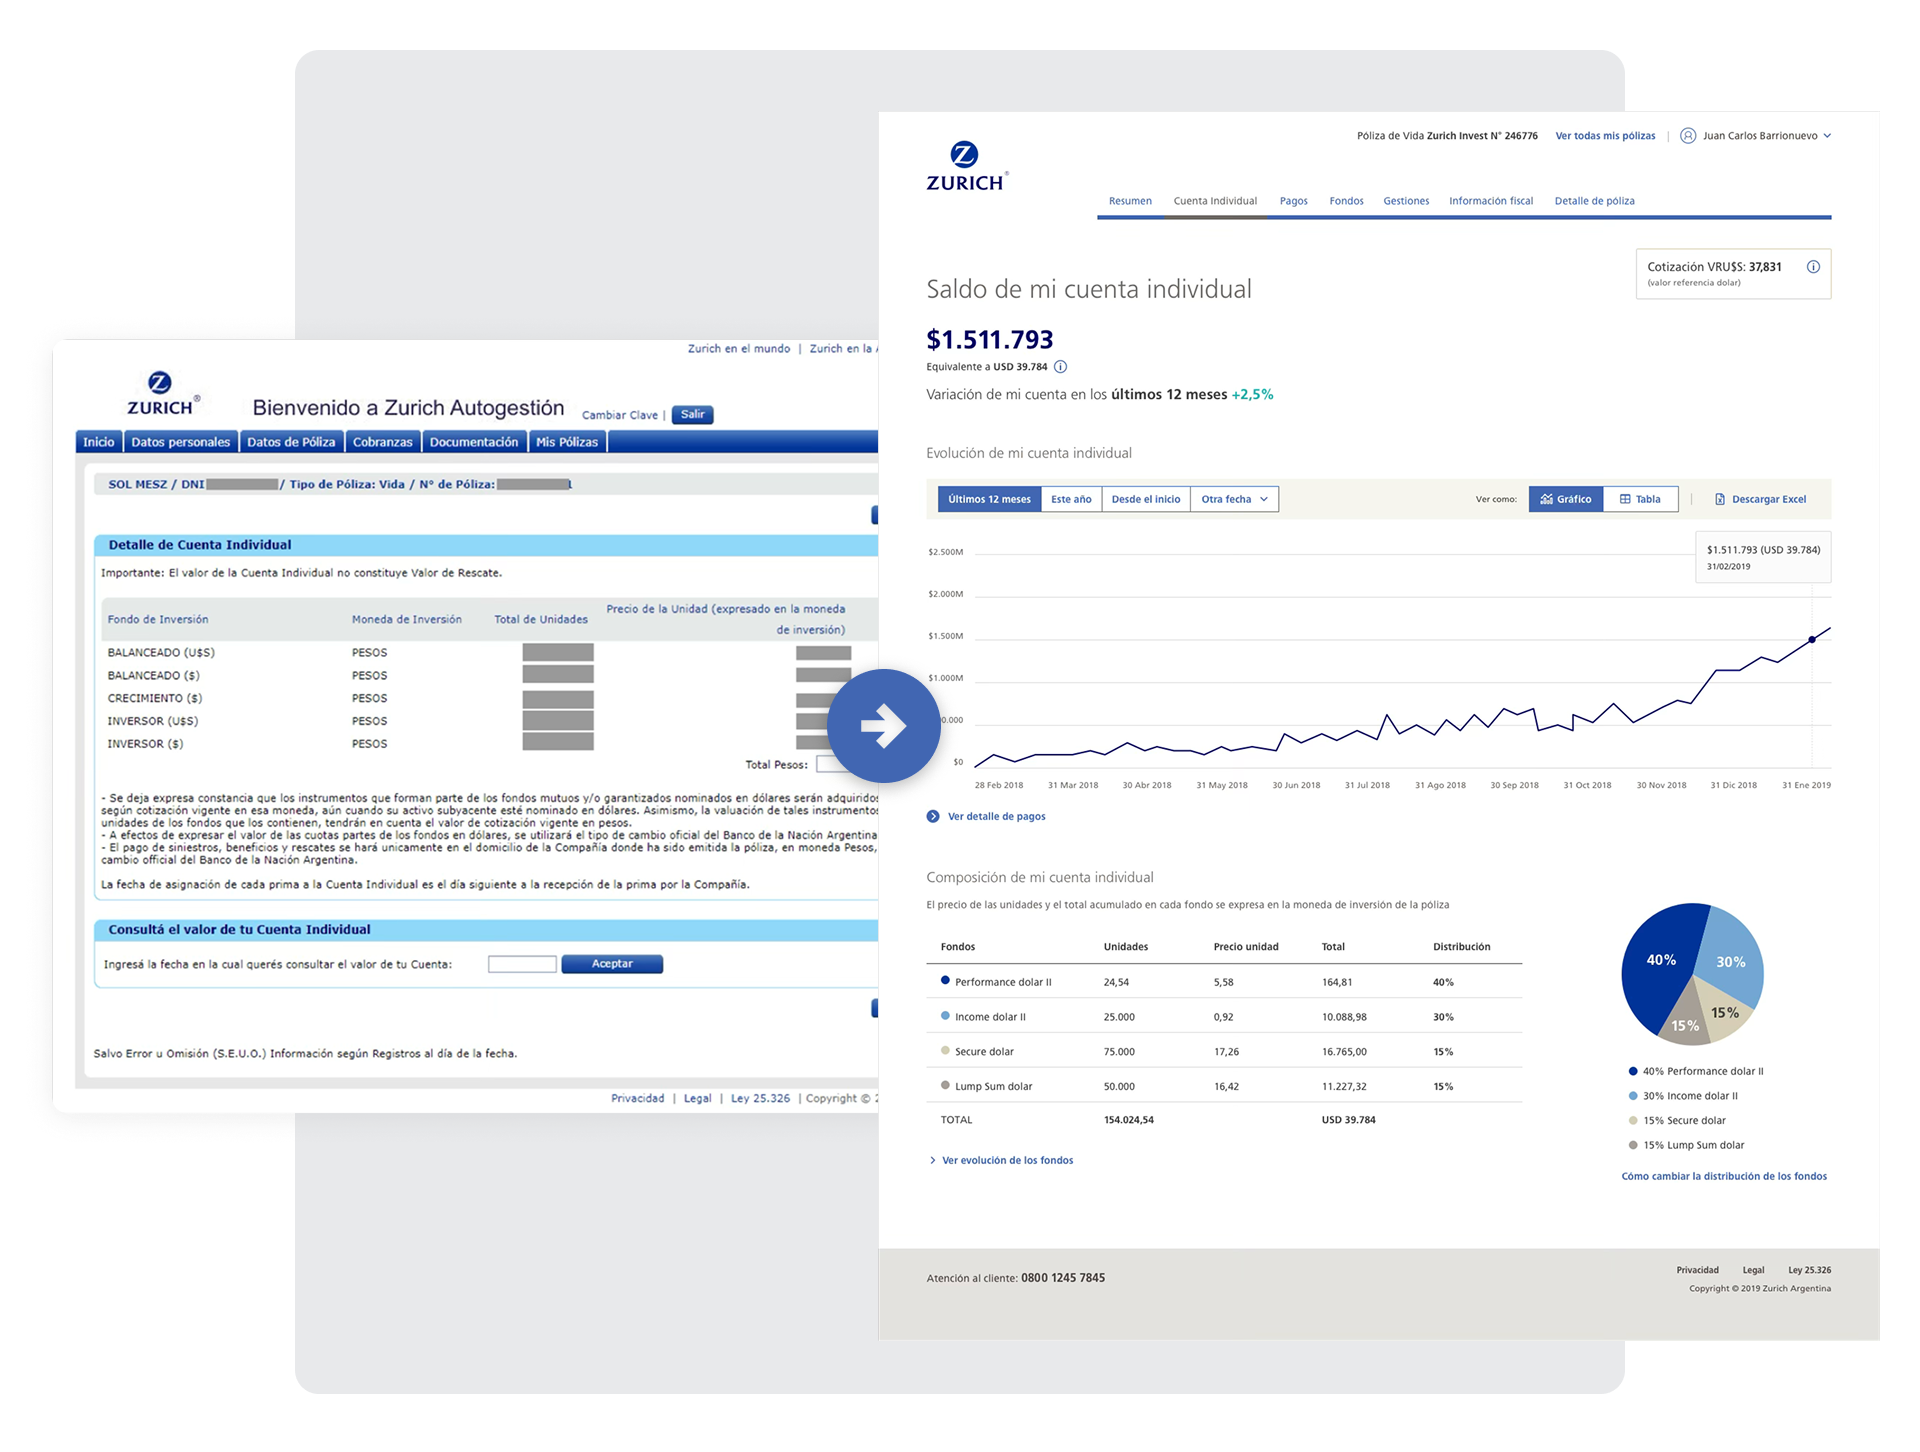Viewport: 1920px width, 1452px height.
Task: Click the 40% dark blue pie slice
Action: (x=1660, y=962)
